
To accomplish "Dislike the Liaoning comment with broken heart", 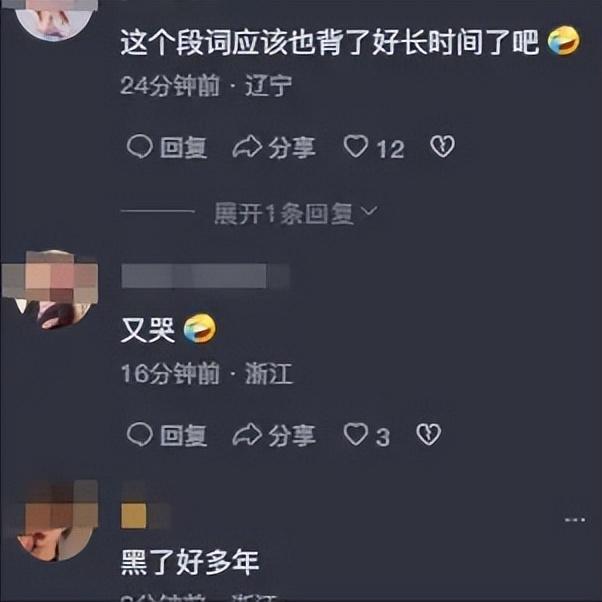I will point(443,146).
